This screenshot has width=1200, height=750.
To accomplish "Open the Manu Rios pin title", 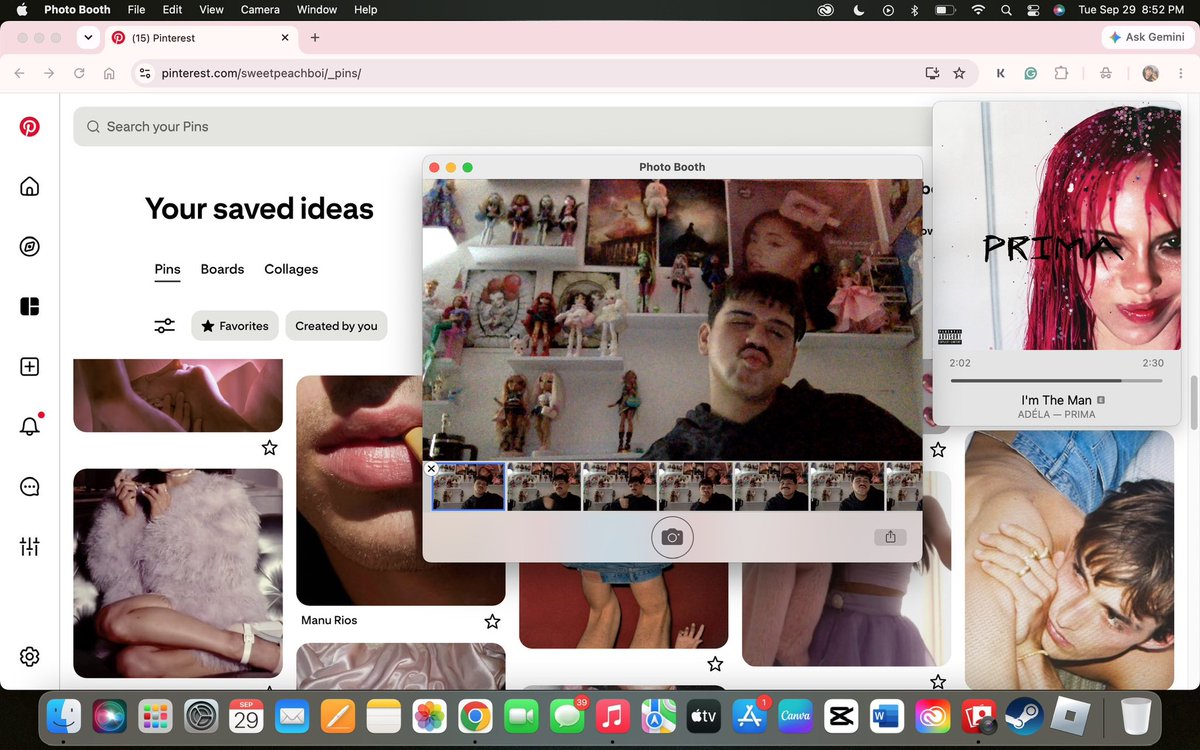I will 329,621.
